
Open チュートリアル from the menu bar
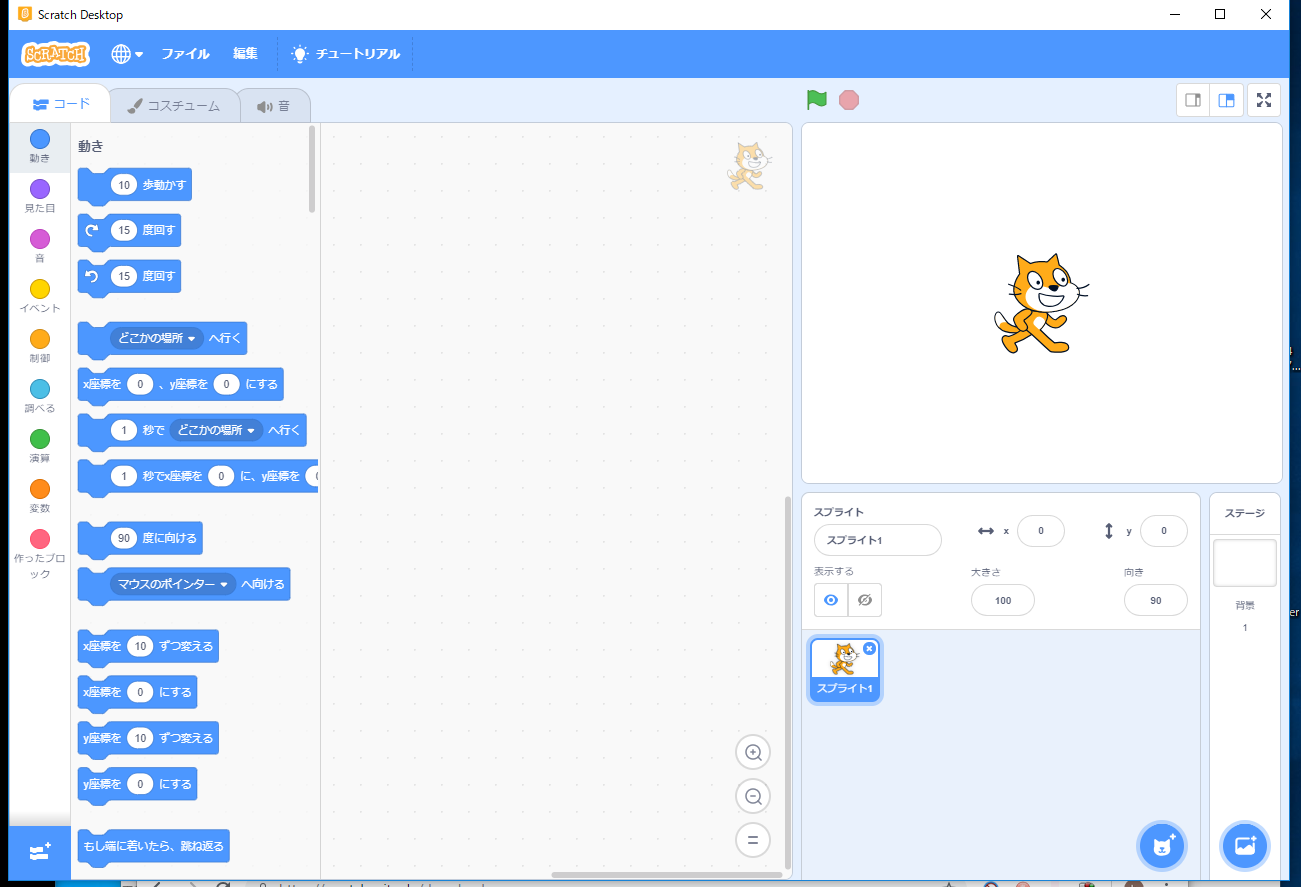(x=345, y=54)
